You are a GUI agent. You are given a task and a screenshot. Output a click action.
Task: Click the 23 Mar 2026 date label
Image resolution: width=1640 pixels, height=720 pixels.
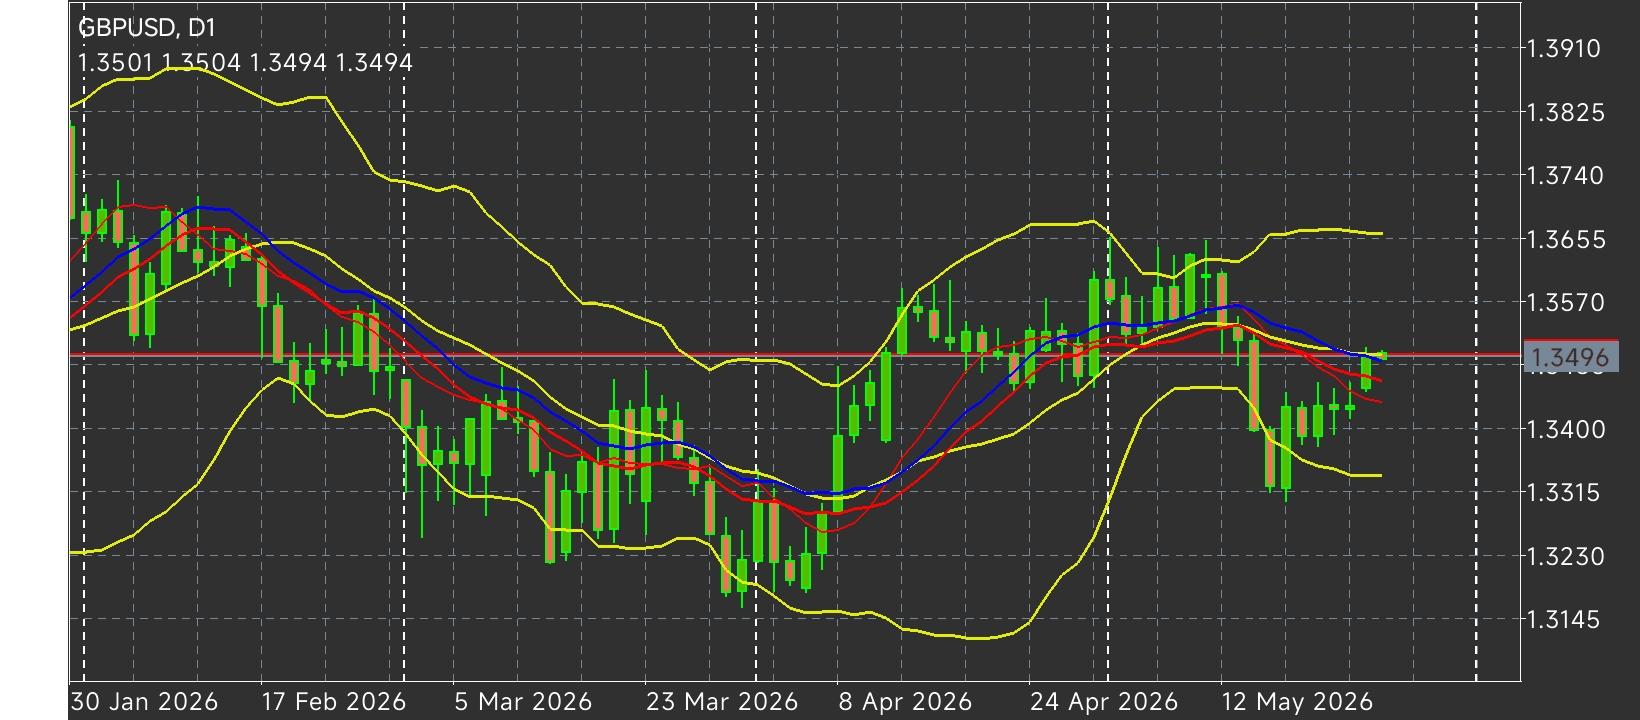coord(721,702)
